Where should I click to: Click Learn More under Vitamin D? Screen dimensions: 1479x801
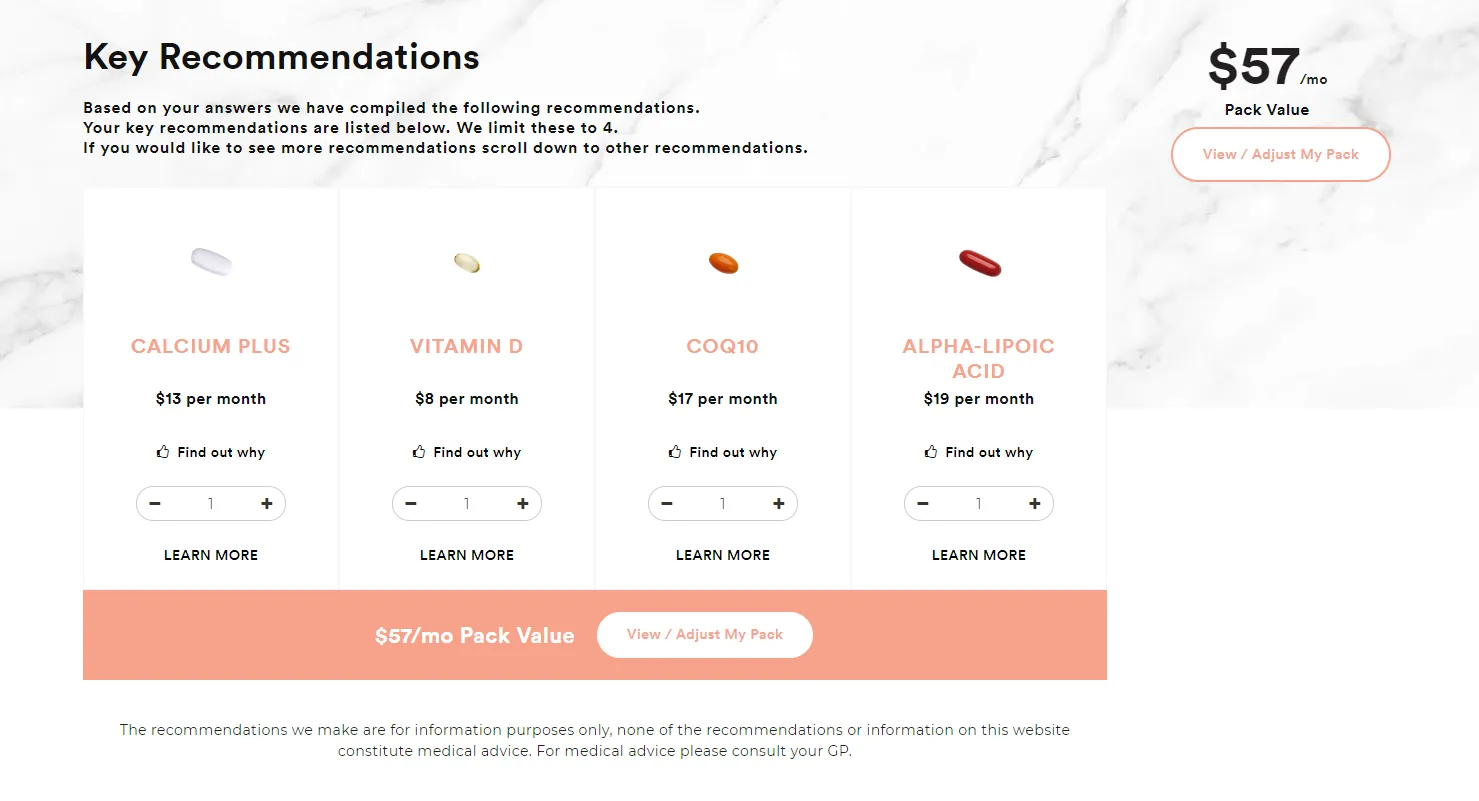467,555
